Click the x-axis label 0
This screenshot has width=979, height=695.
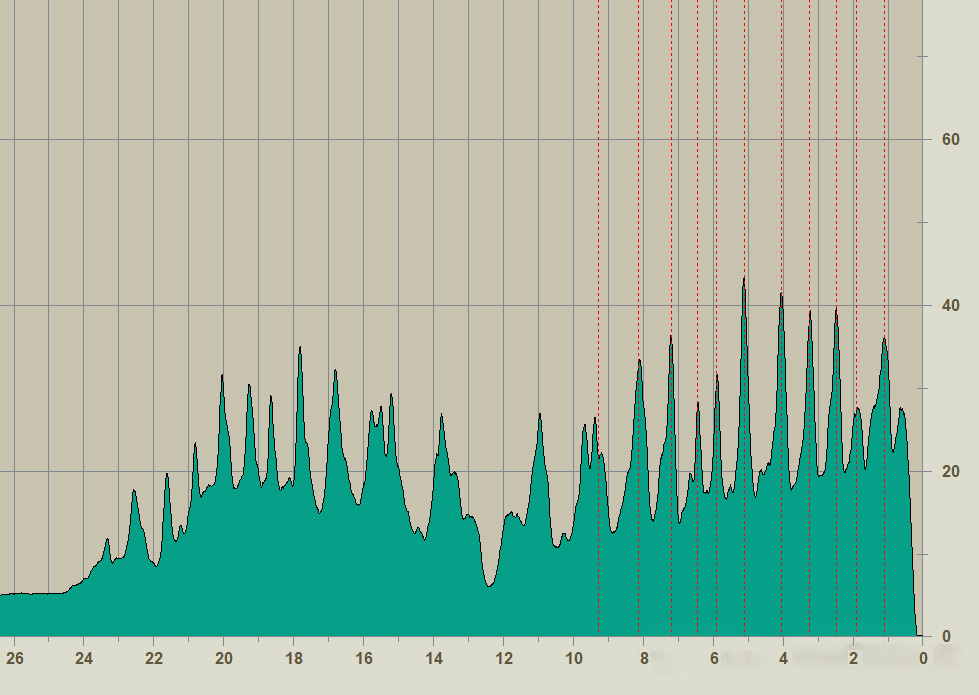(923, 659)
